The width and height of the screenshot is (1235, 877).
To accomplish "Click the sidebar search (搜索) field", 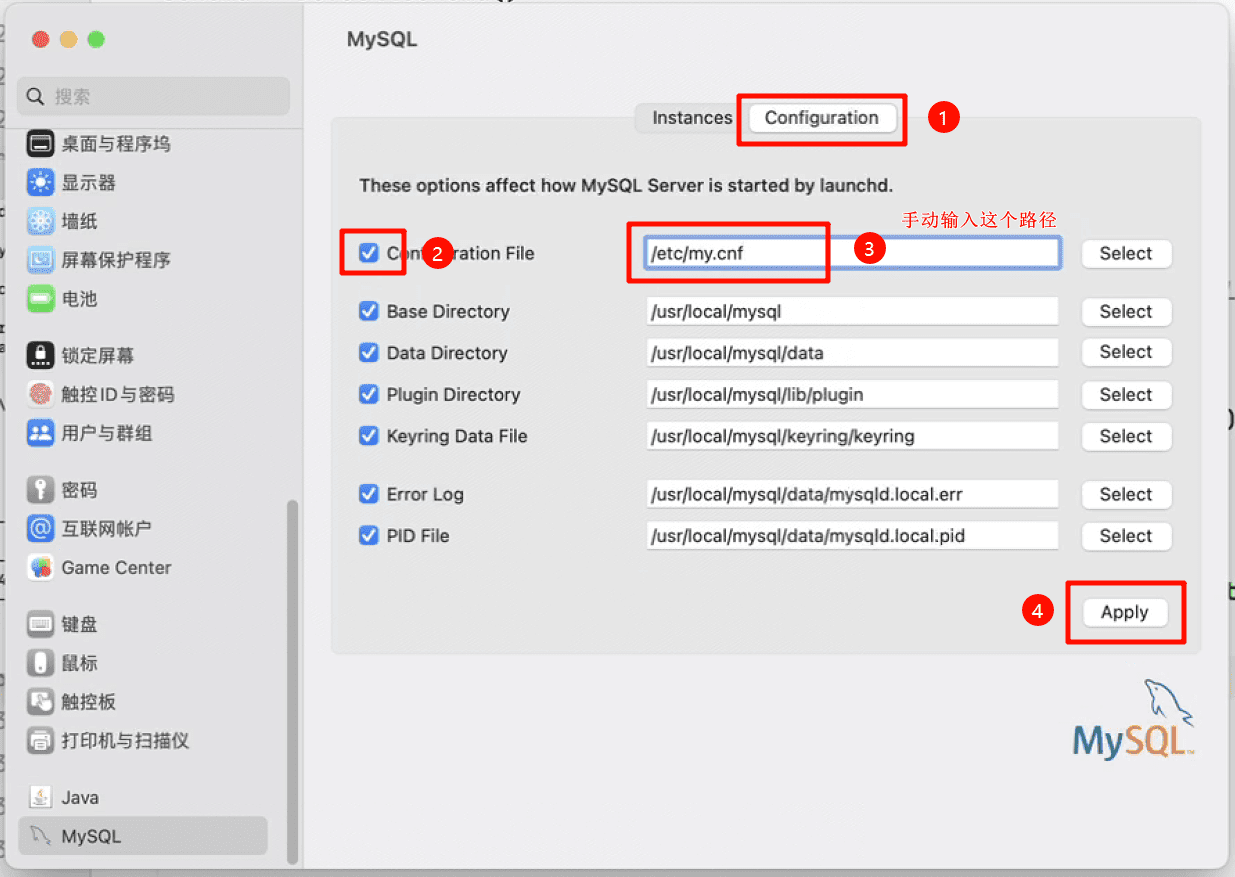I will (154, 96).
